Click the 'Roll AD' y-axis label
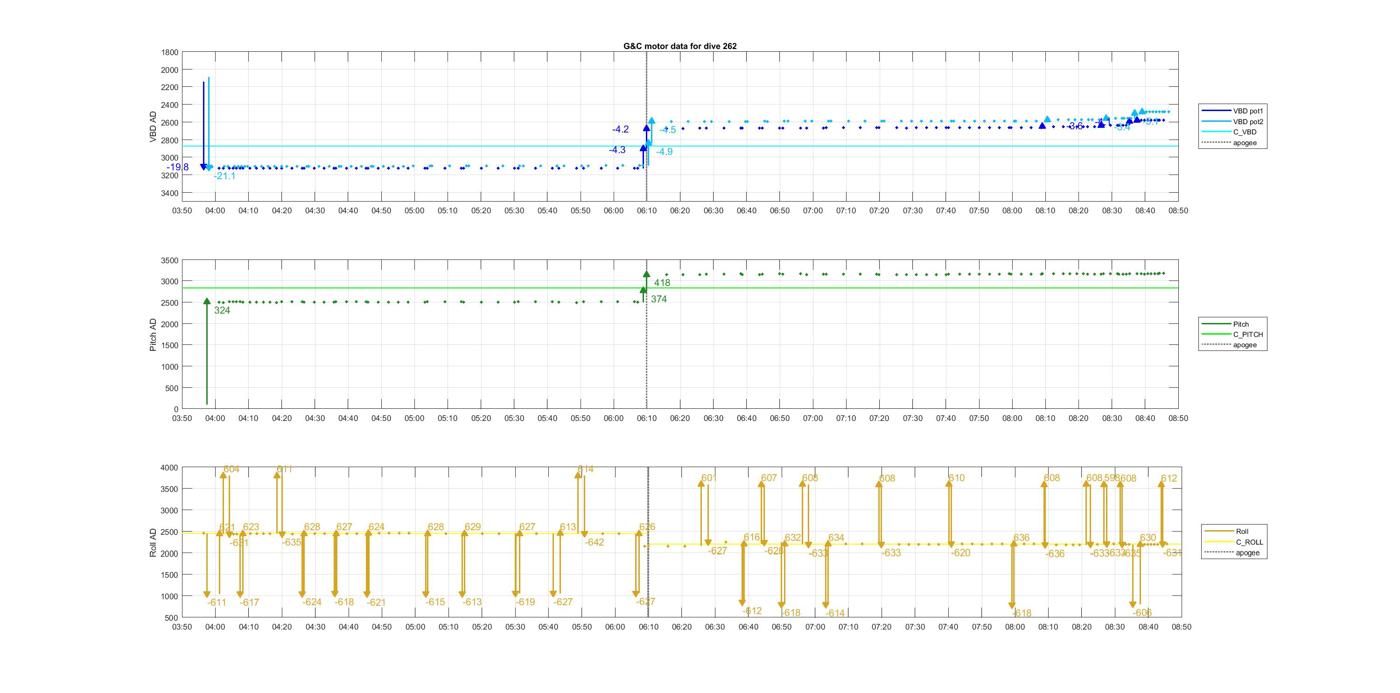This screenshot has height=693, width=1400. pos(154,542)
